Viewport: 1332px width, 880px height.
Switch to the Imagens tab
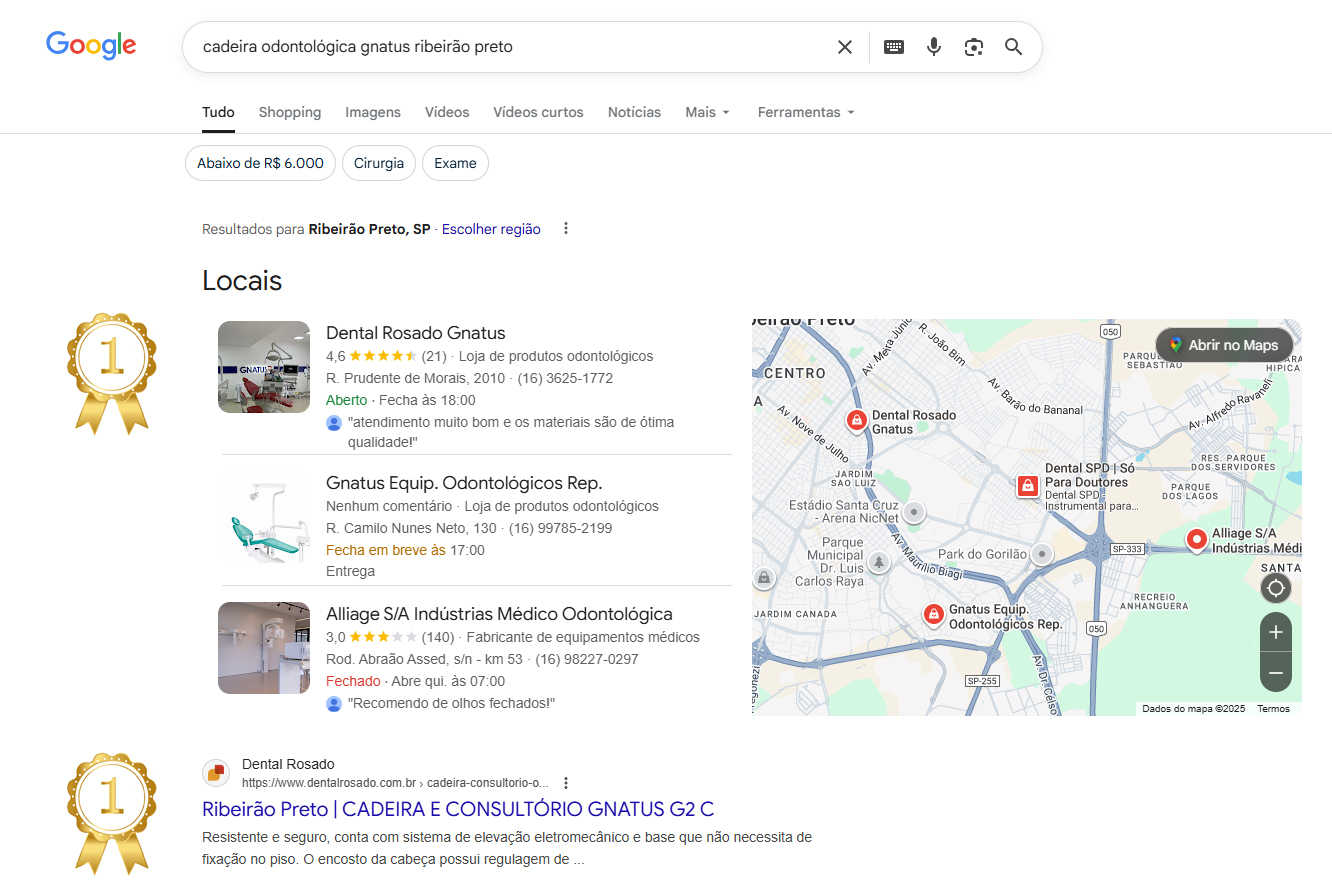tap(373, 112)
